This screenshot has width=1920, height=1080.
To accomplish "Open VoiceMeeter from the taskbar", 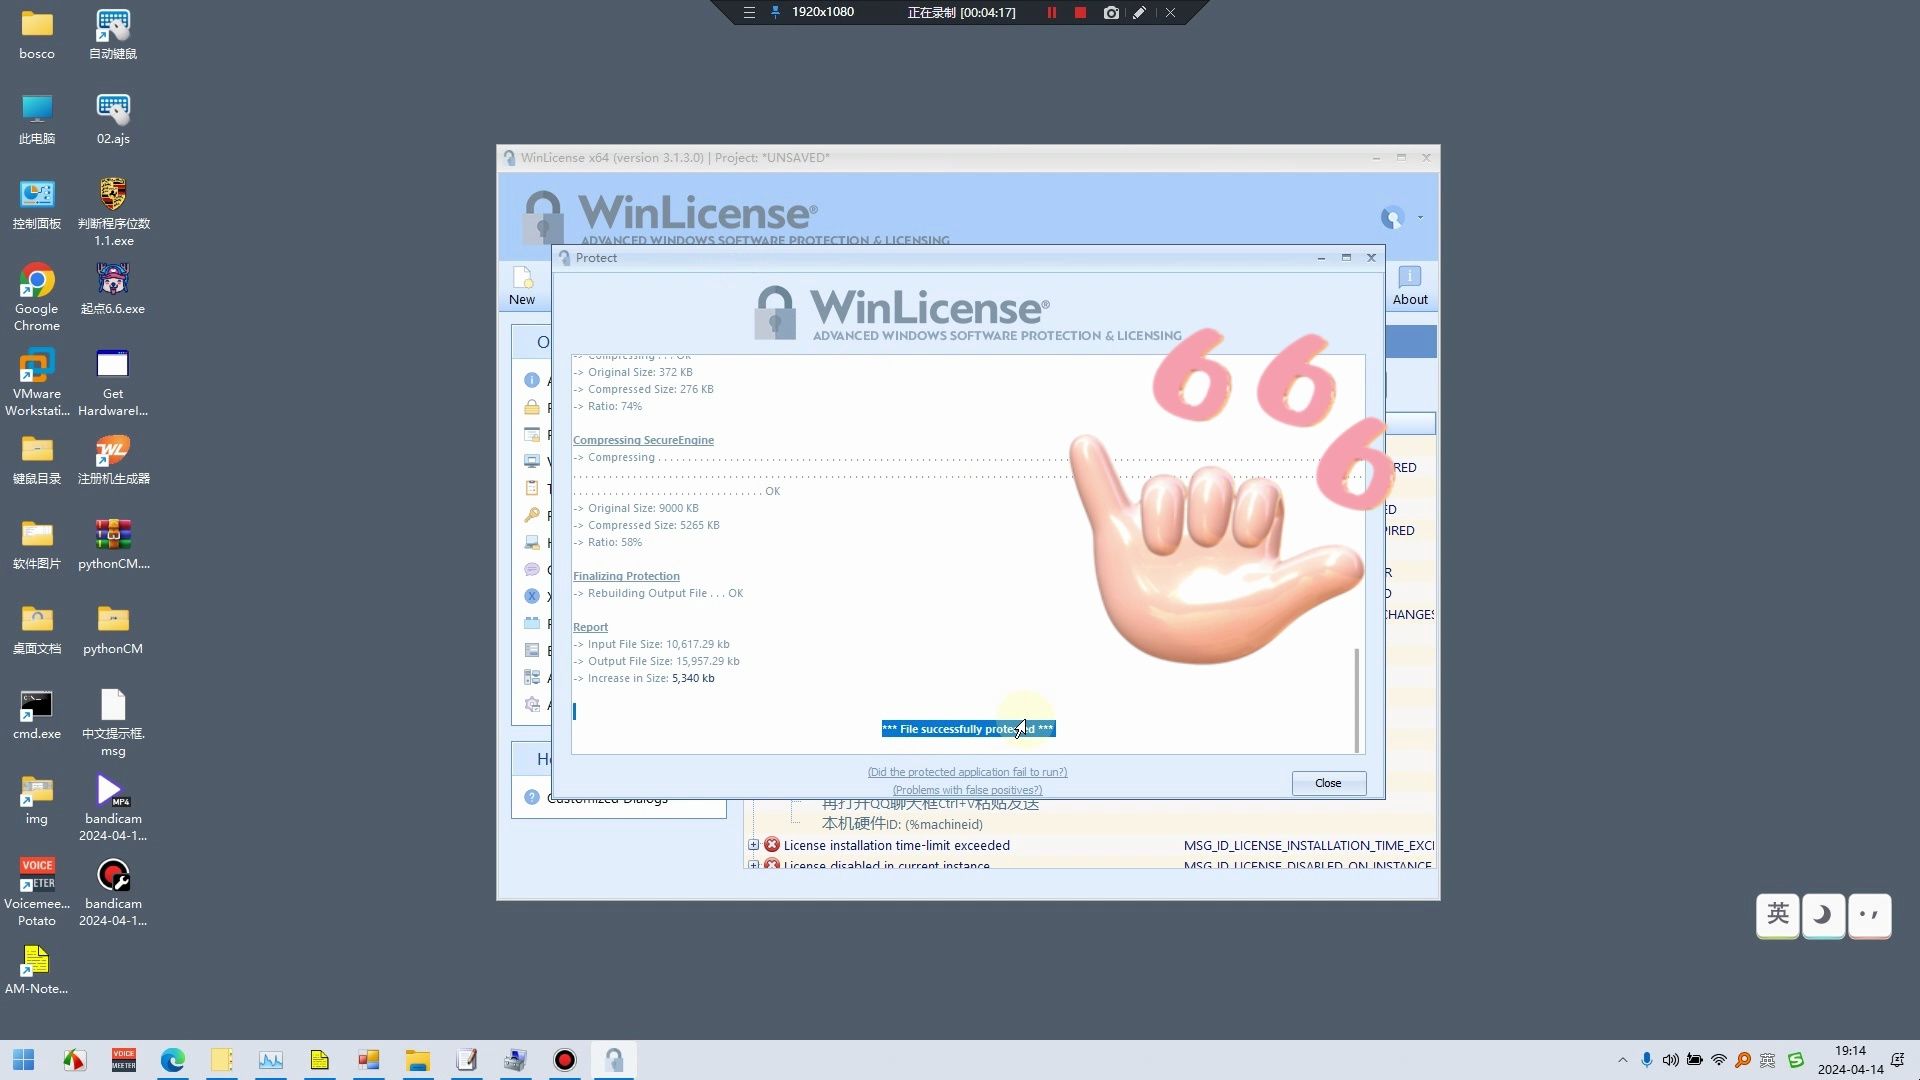I will pos(124,1060).
